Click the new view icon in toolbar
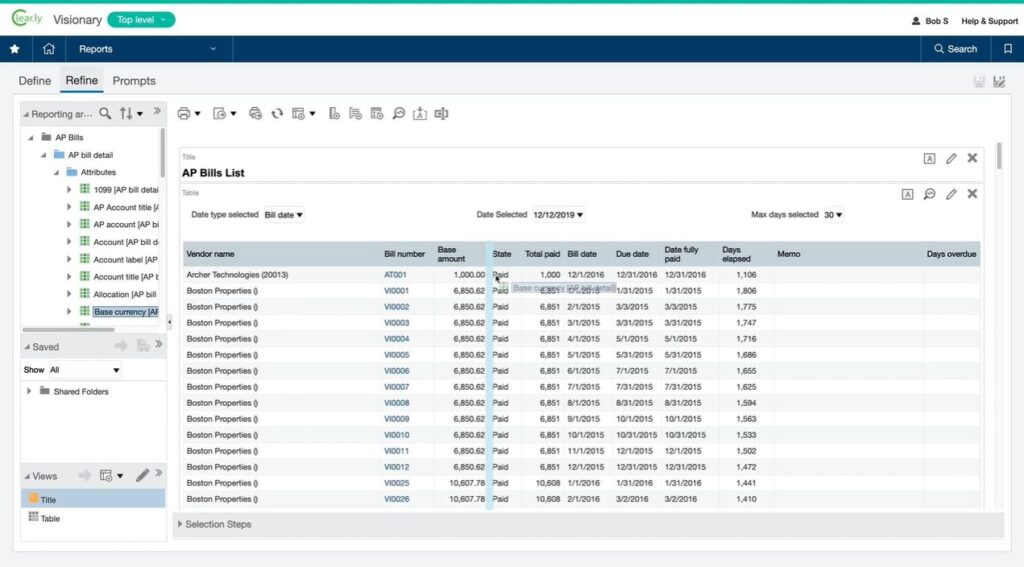The height and width of the screenshot is (567, 1024). 298,114
